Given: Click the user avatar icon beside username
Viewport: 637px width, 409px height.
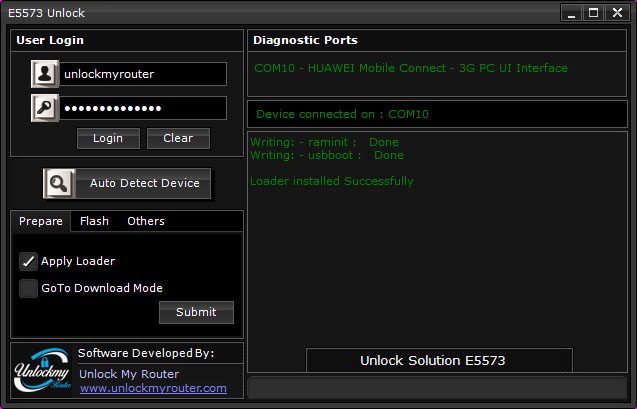Looking at the screenshot, I should pos(45,74).
